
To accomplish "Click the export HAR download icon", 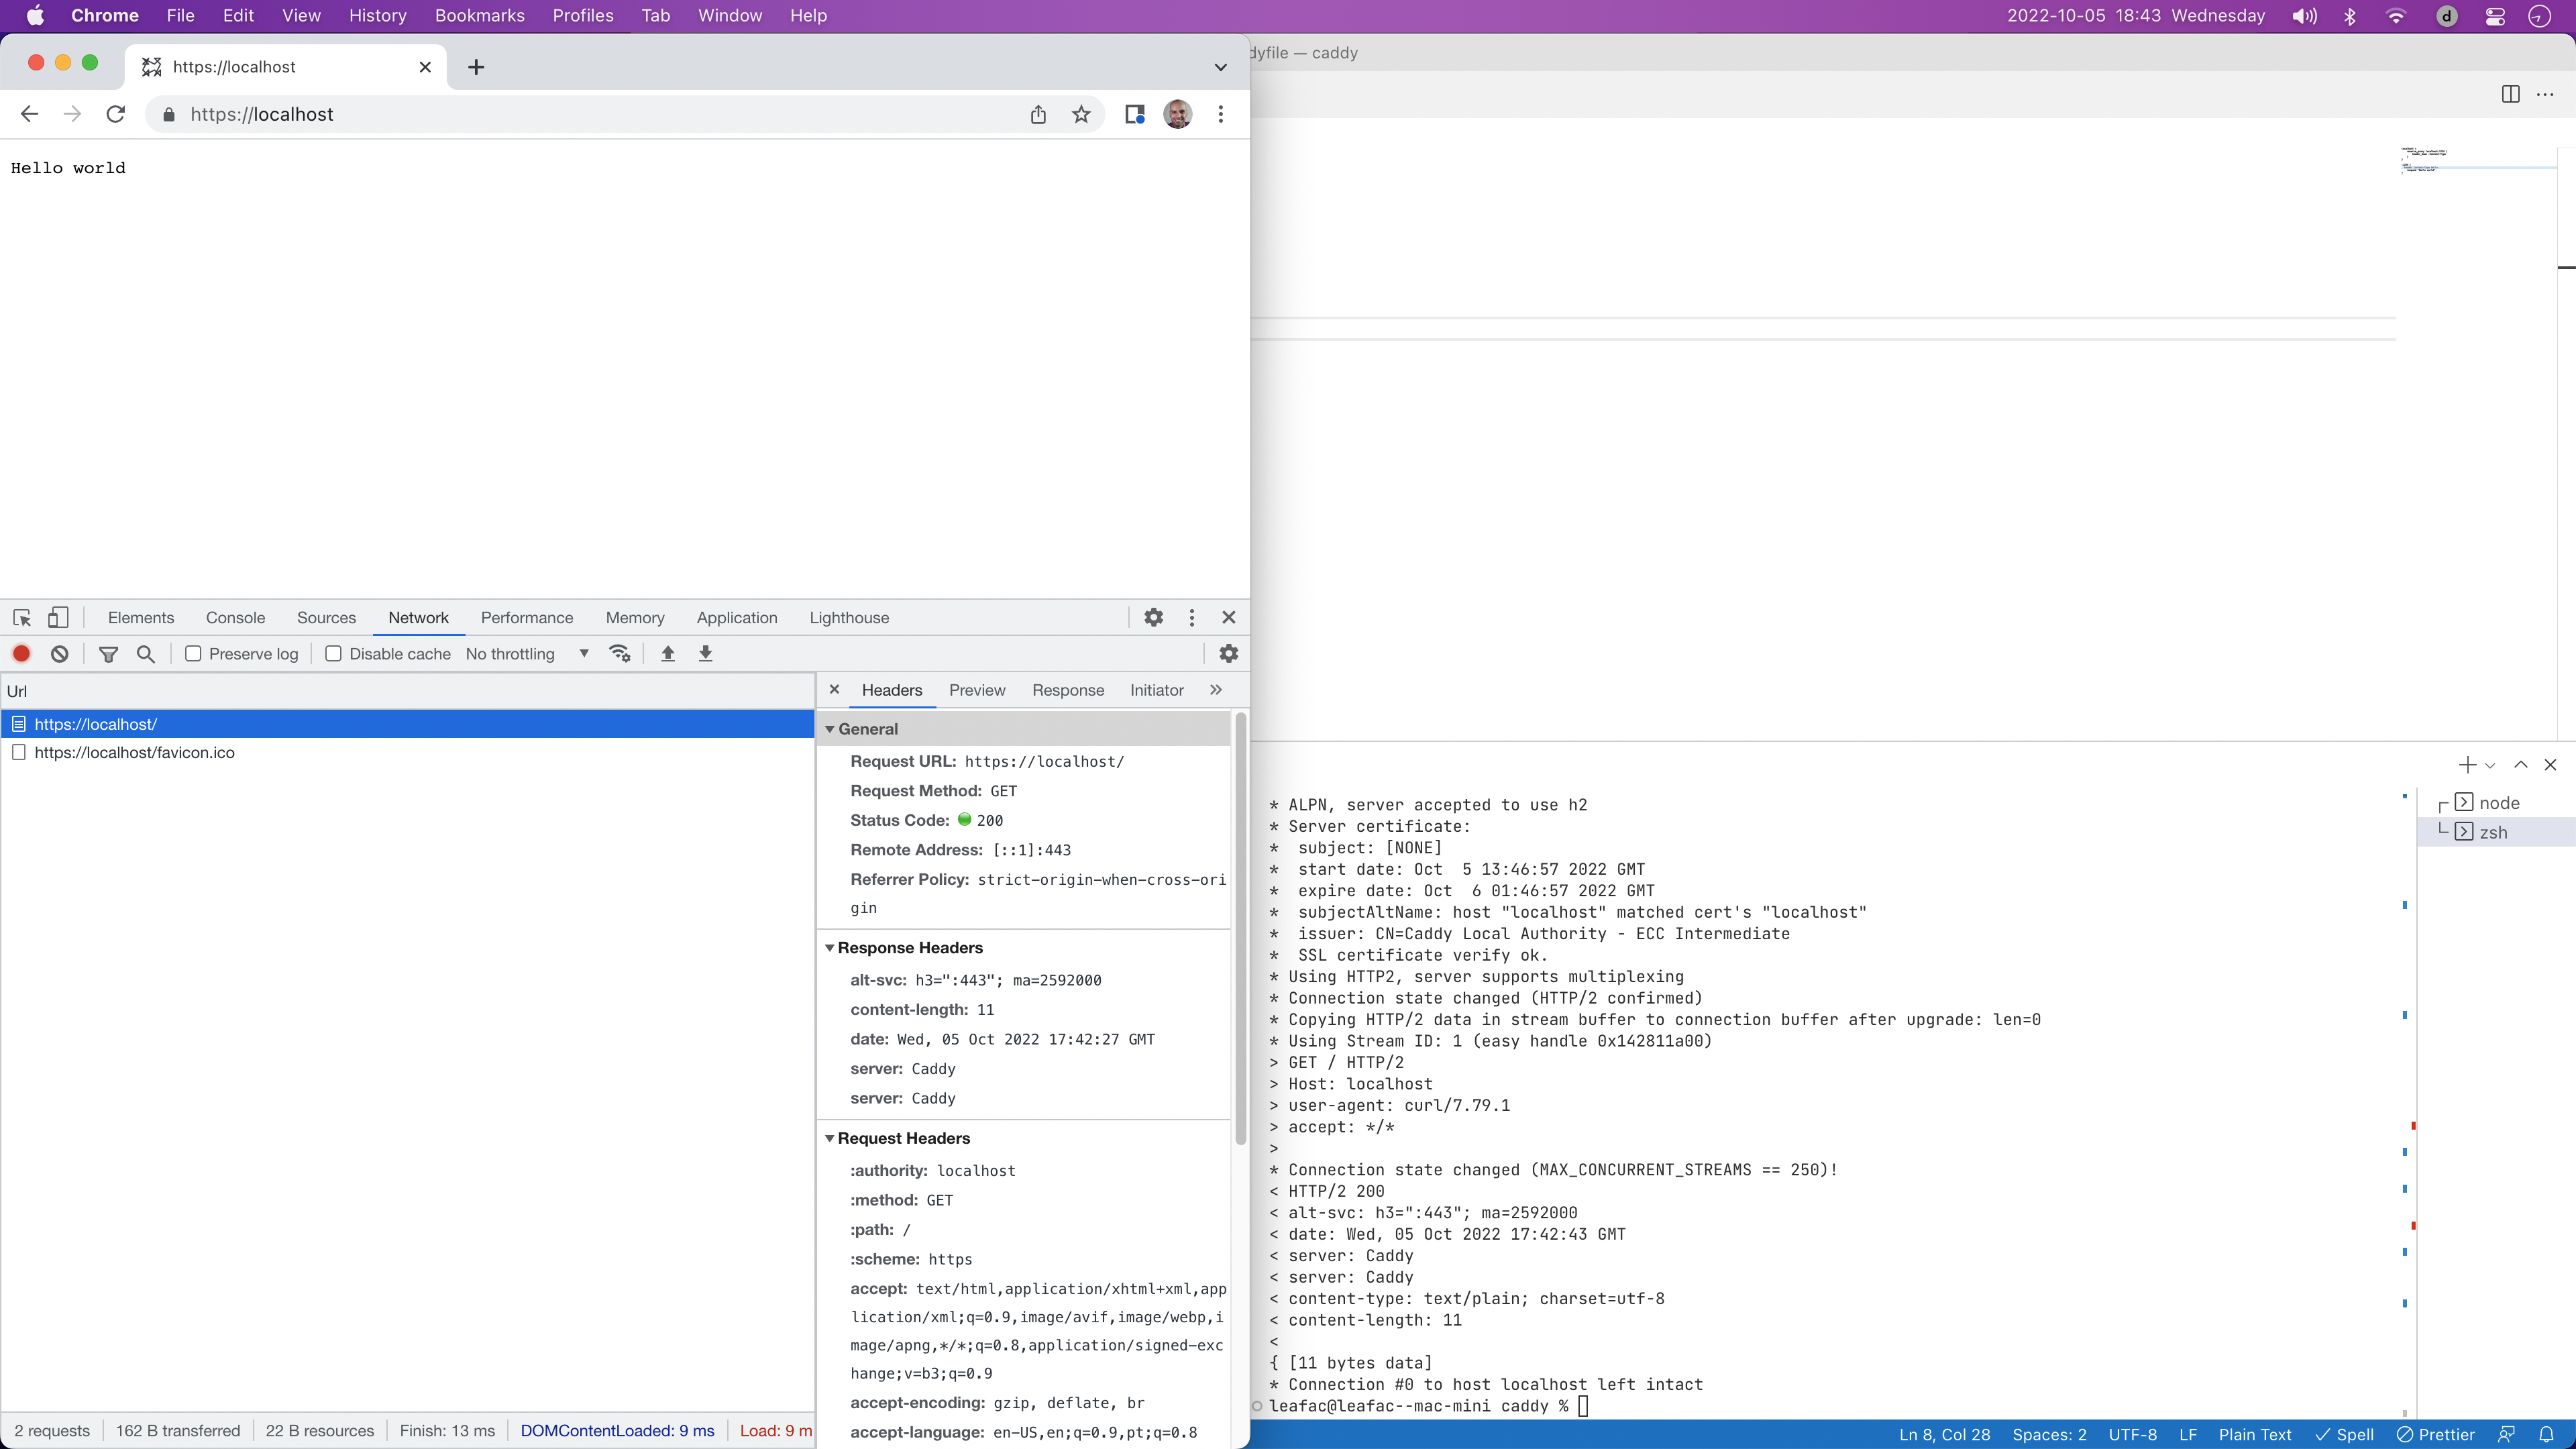I will 705,653.
